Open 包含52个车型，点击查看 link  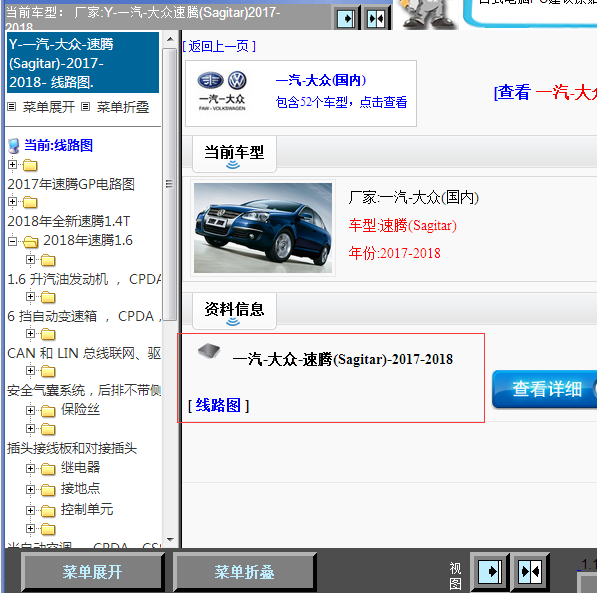pyautogui.click(x=342, y=102)
